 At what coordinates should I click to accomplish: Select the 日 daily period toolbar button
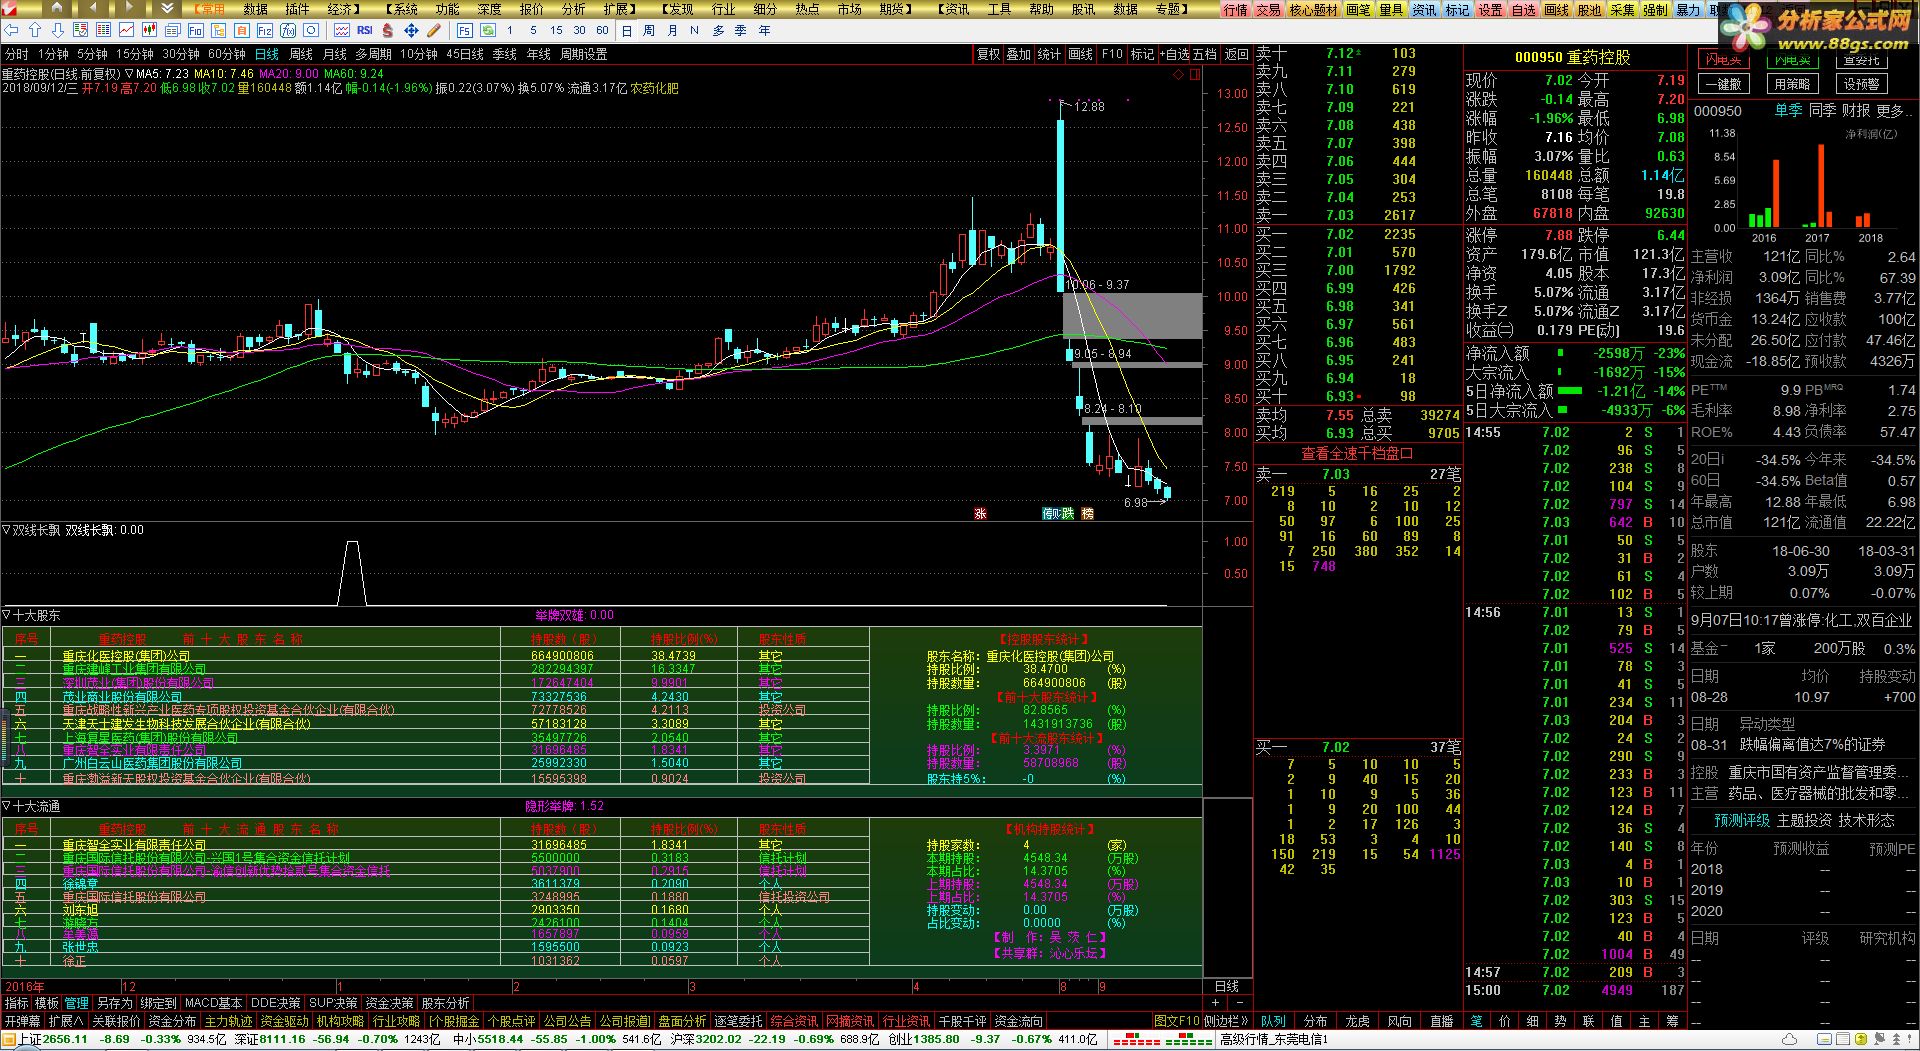click(626, 30)
